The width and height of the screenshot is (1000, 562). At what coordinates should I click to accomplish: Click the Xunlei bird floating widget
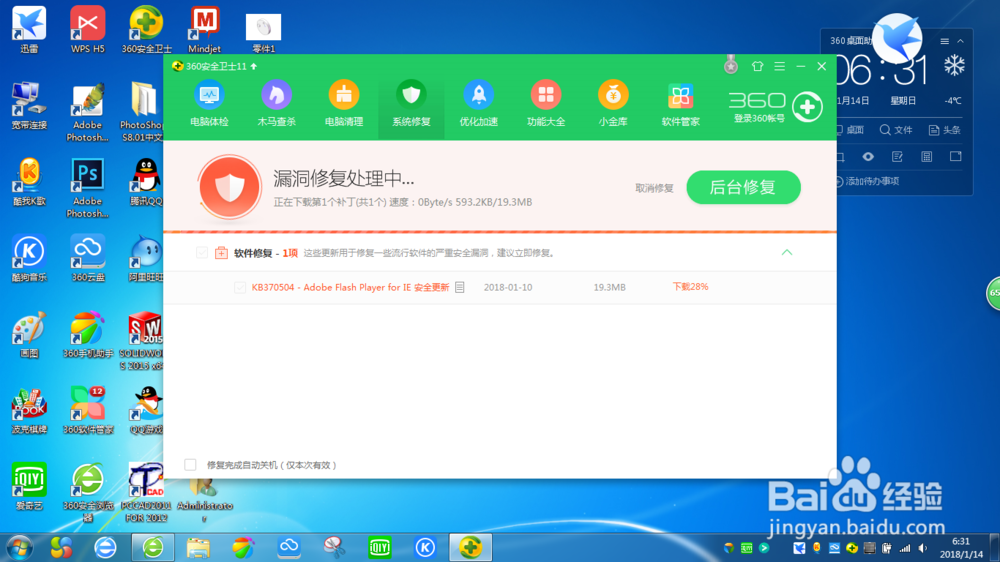click(897, 38)
